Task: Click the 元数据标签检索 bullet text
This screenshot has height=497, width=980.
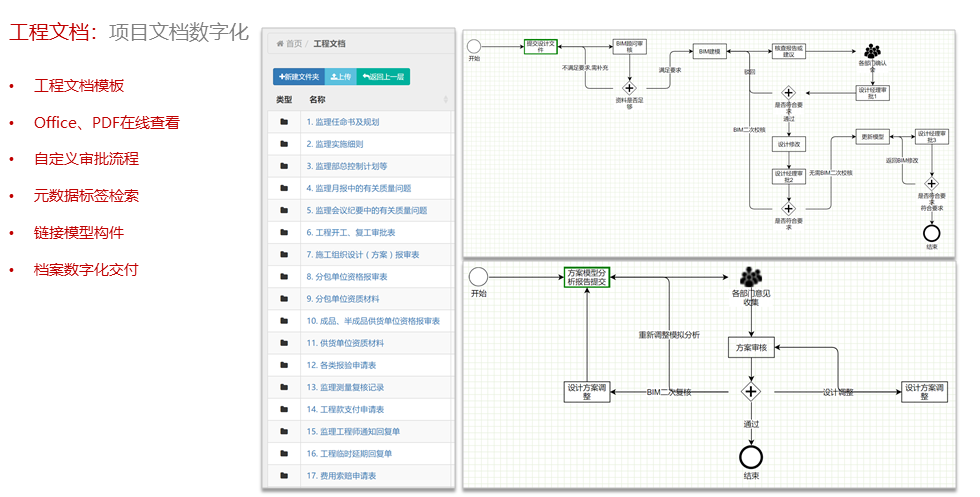Action: click(86, 196)
